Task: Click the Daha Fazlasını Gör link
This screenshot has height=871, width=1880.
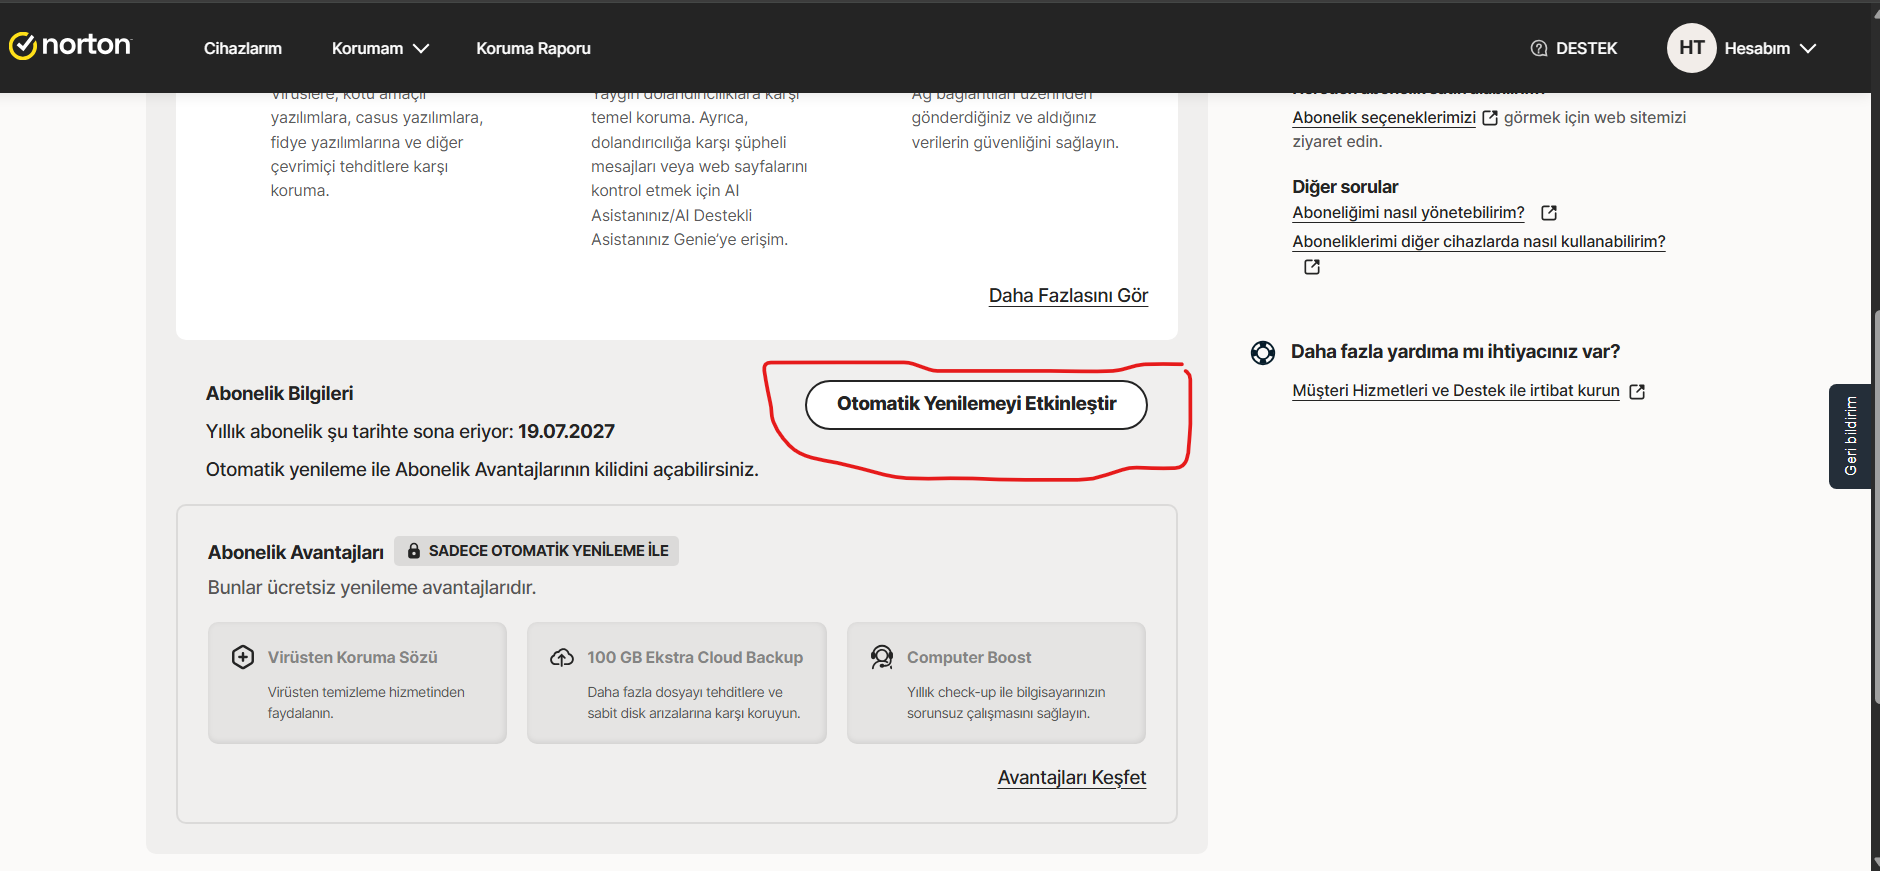Action: 1068,295
